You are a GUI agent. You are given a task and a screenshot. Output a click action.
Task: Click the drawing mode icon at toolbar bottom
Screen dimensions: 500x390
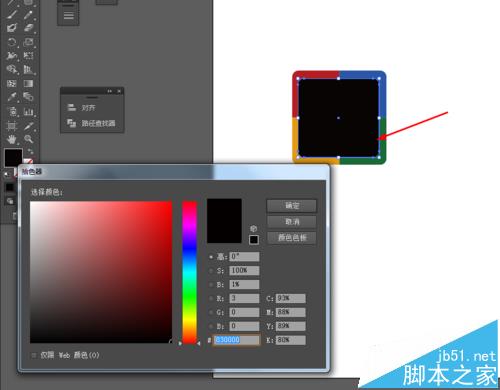(x=10, y=201)
